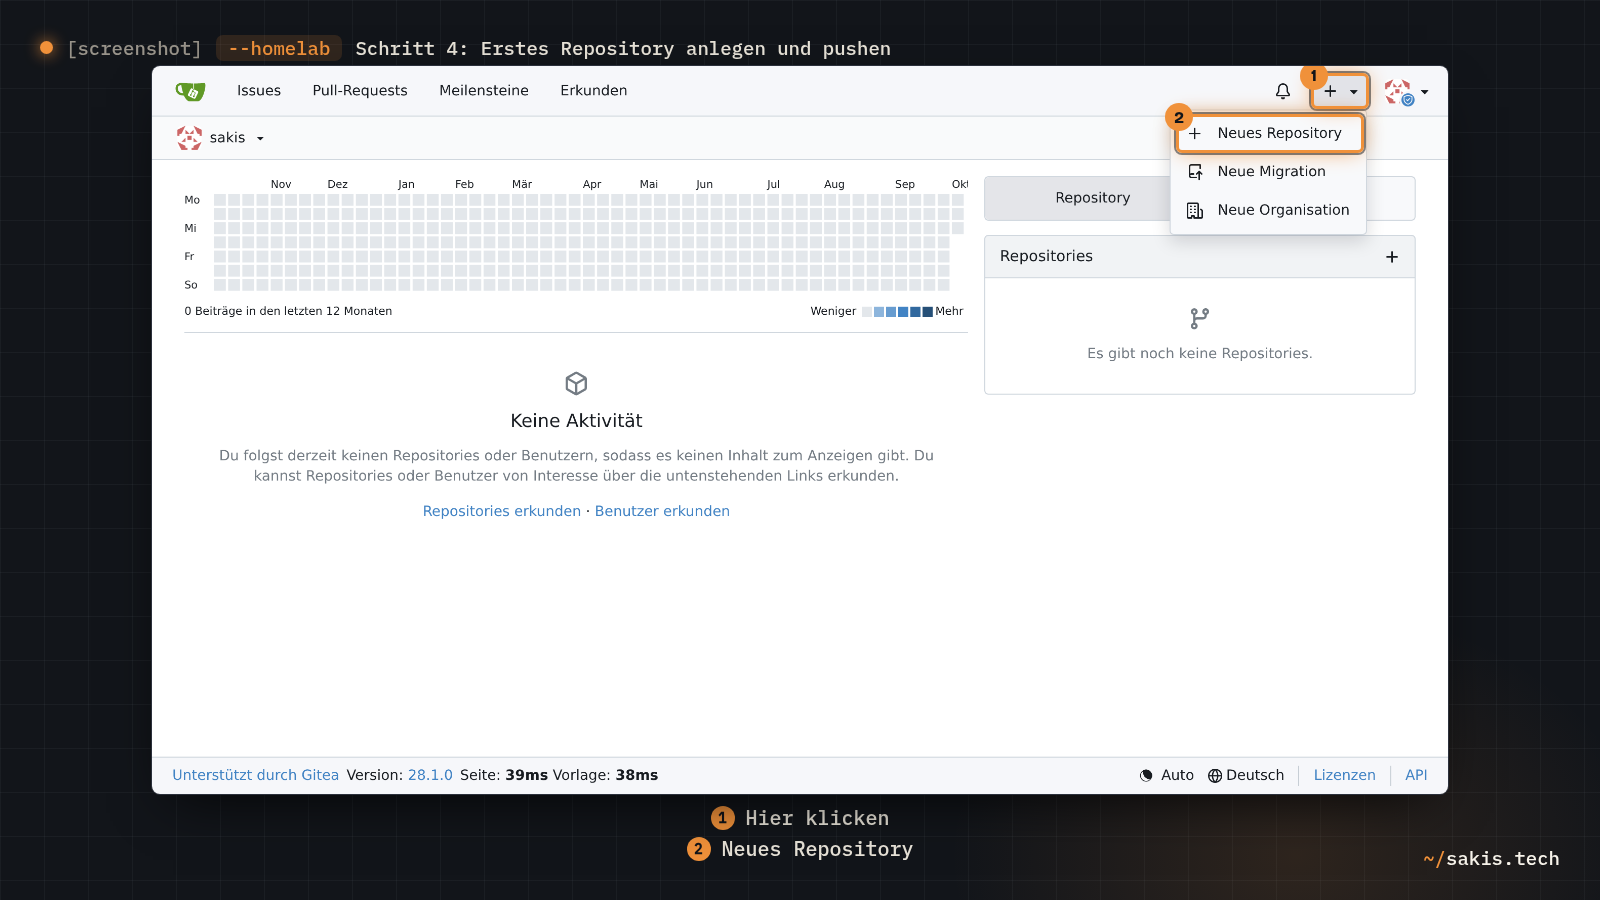Screen dimensions: 1600x900
Task: Open version 28.1.0 link
Action: point(430,775)
